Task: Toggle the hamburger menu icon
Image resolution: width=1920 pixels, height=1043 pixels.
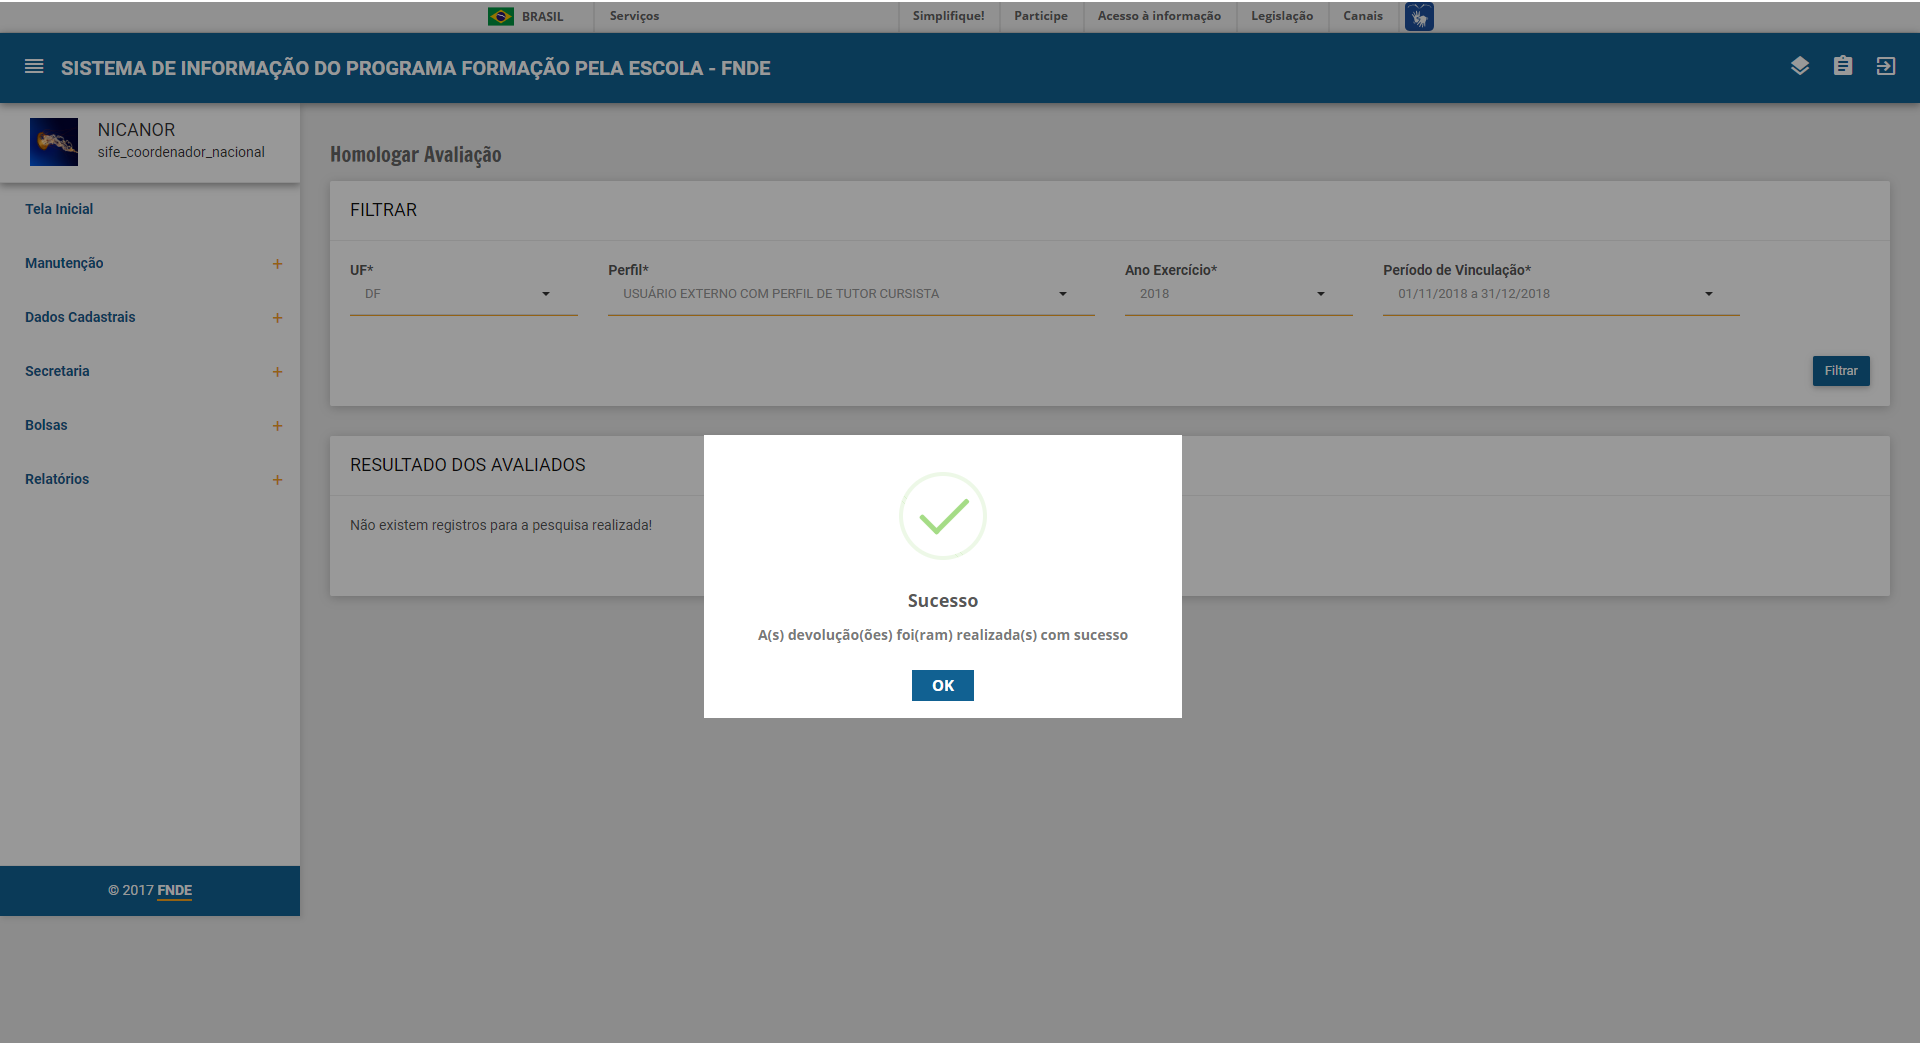Action: point(34,67)
